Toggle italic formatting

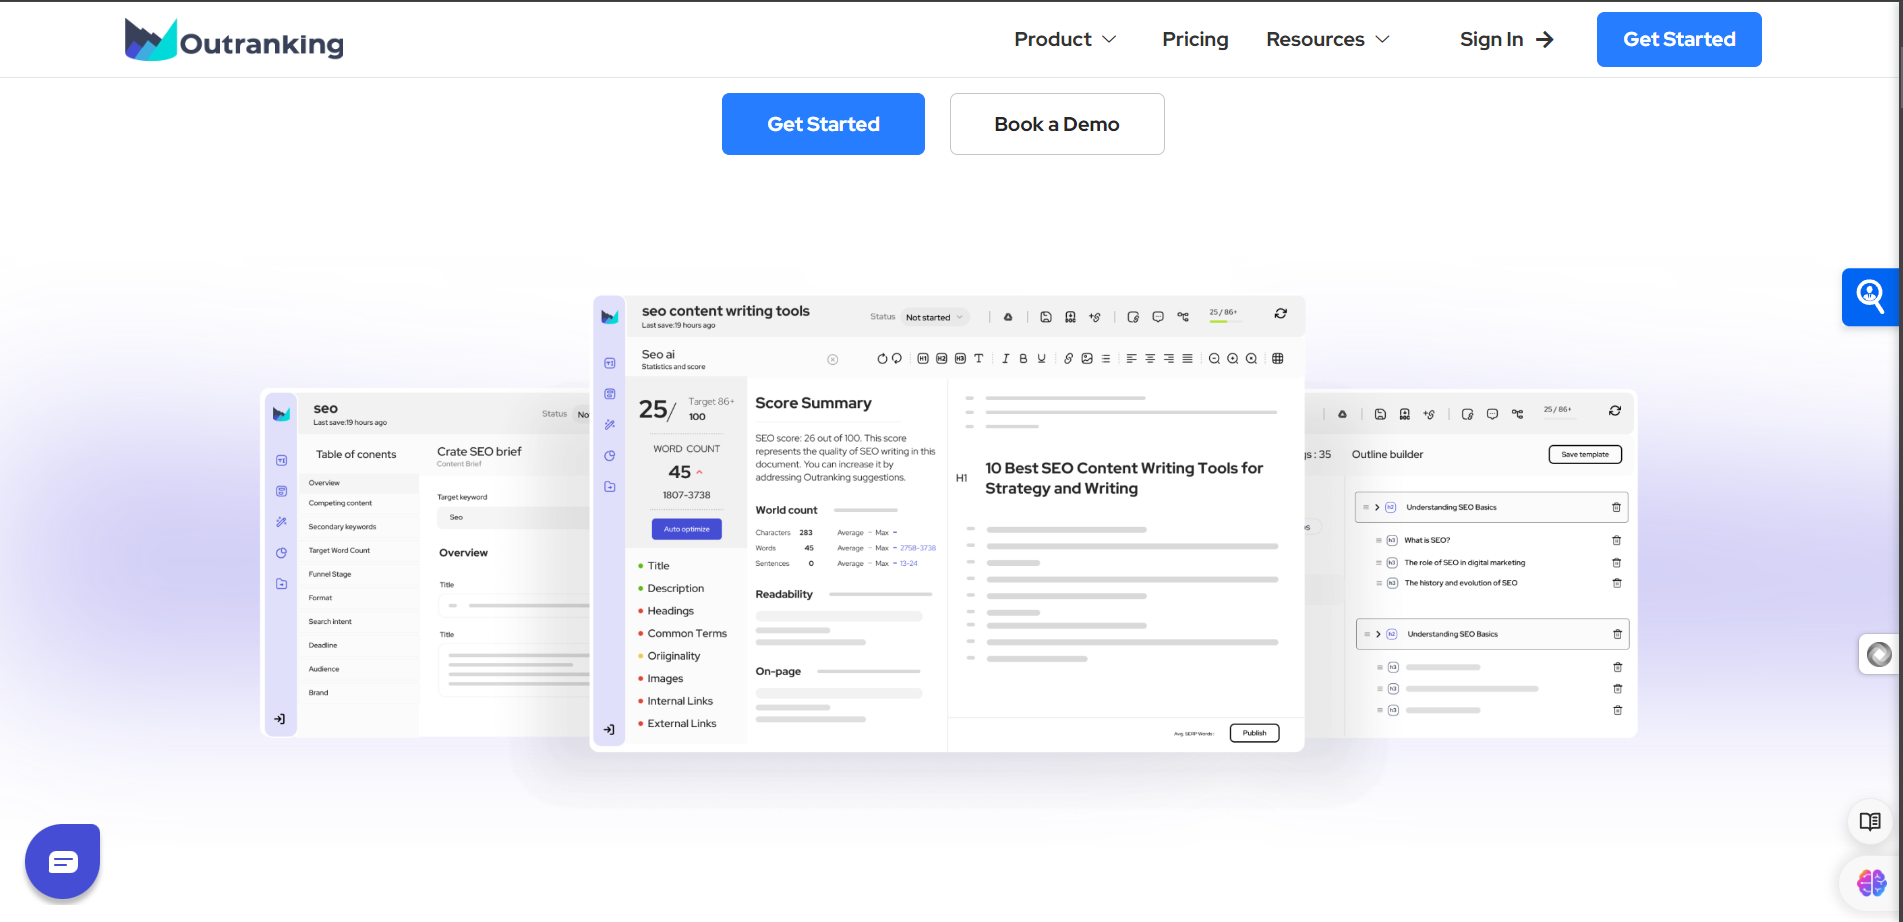1006,359
